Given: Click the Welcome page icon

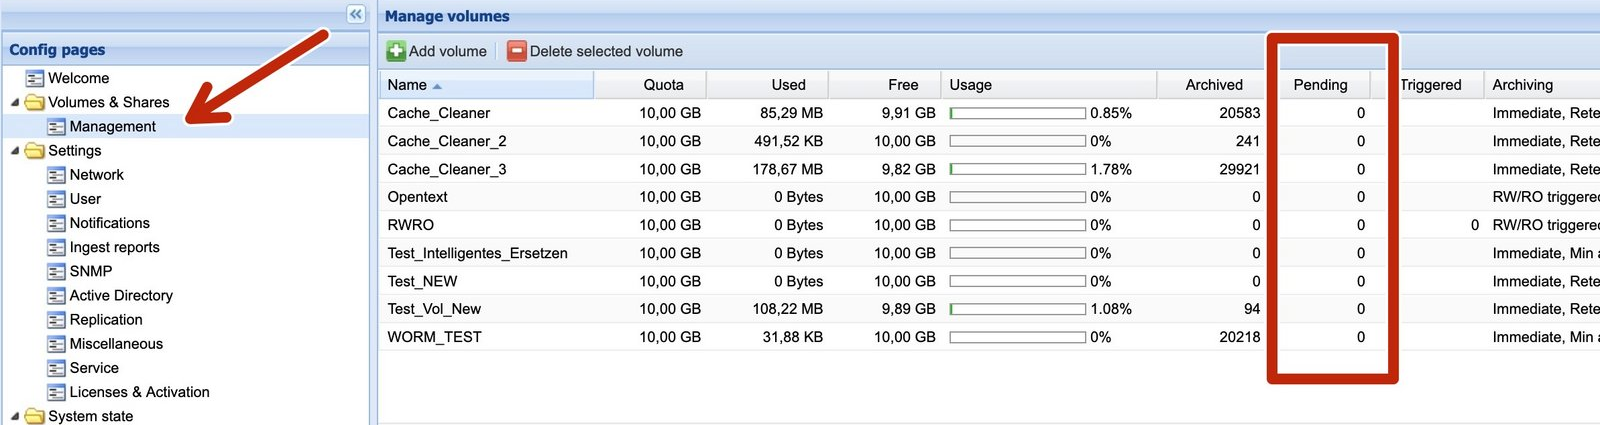Looking at the screenshot, I should click(x=35, y=78).
